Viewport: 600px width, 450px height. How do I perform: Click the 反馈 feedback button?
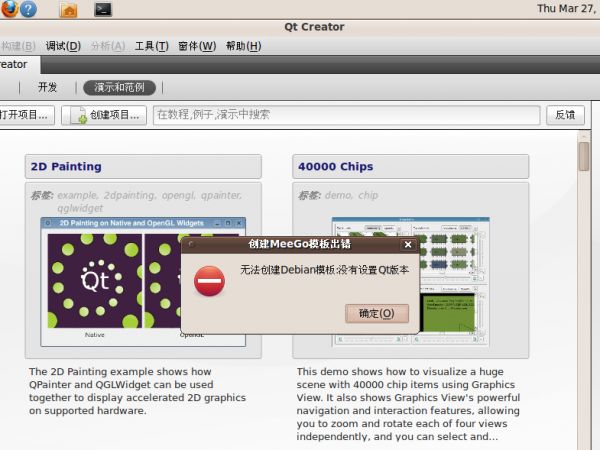(x=565, y=115)
